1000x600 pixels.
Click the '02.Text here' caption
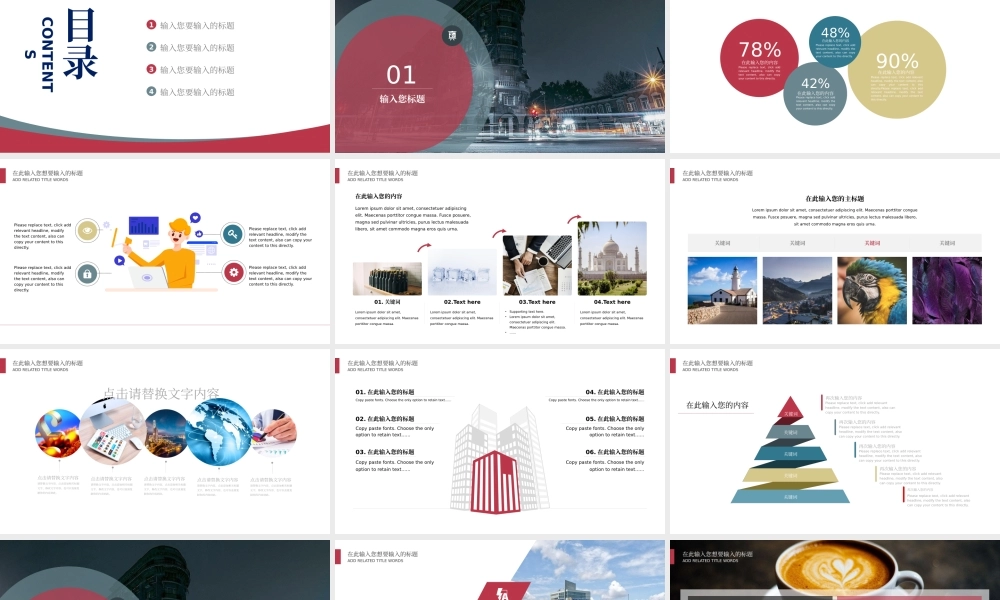point(462,302)
